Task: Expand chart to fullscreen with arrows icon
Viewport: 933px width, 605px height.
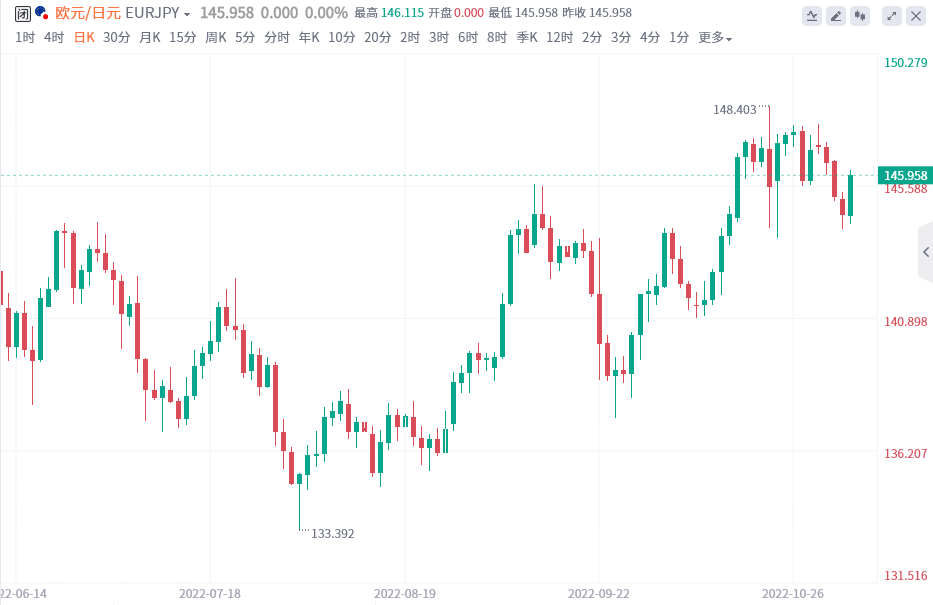Action: (892, 15)
